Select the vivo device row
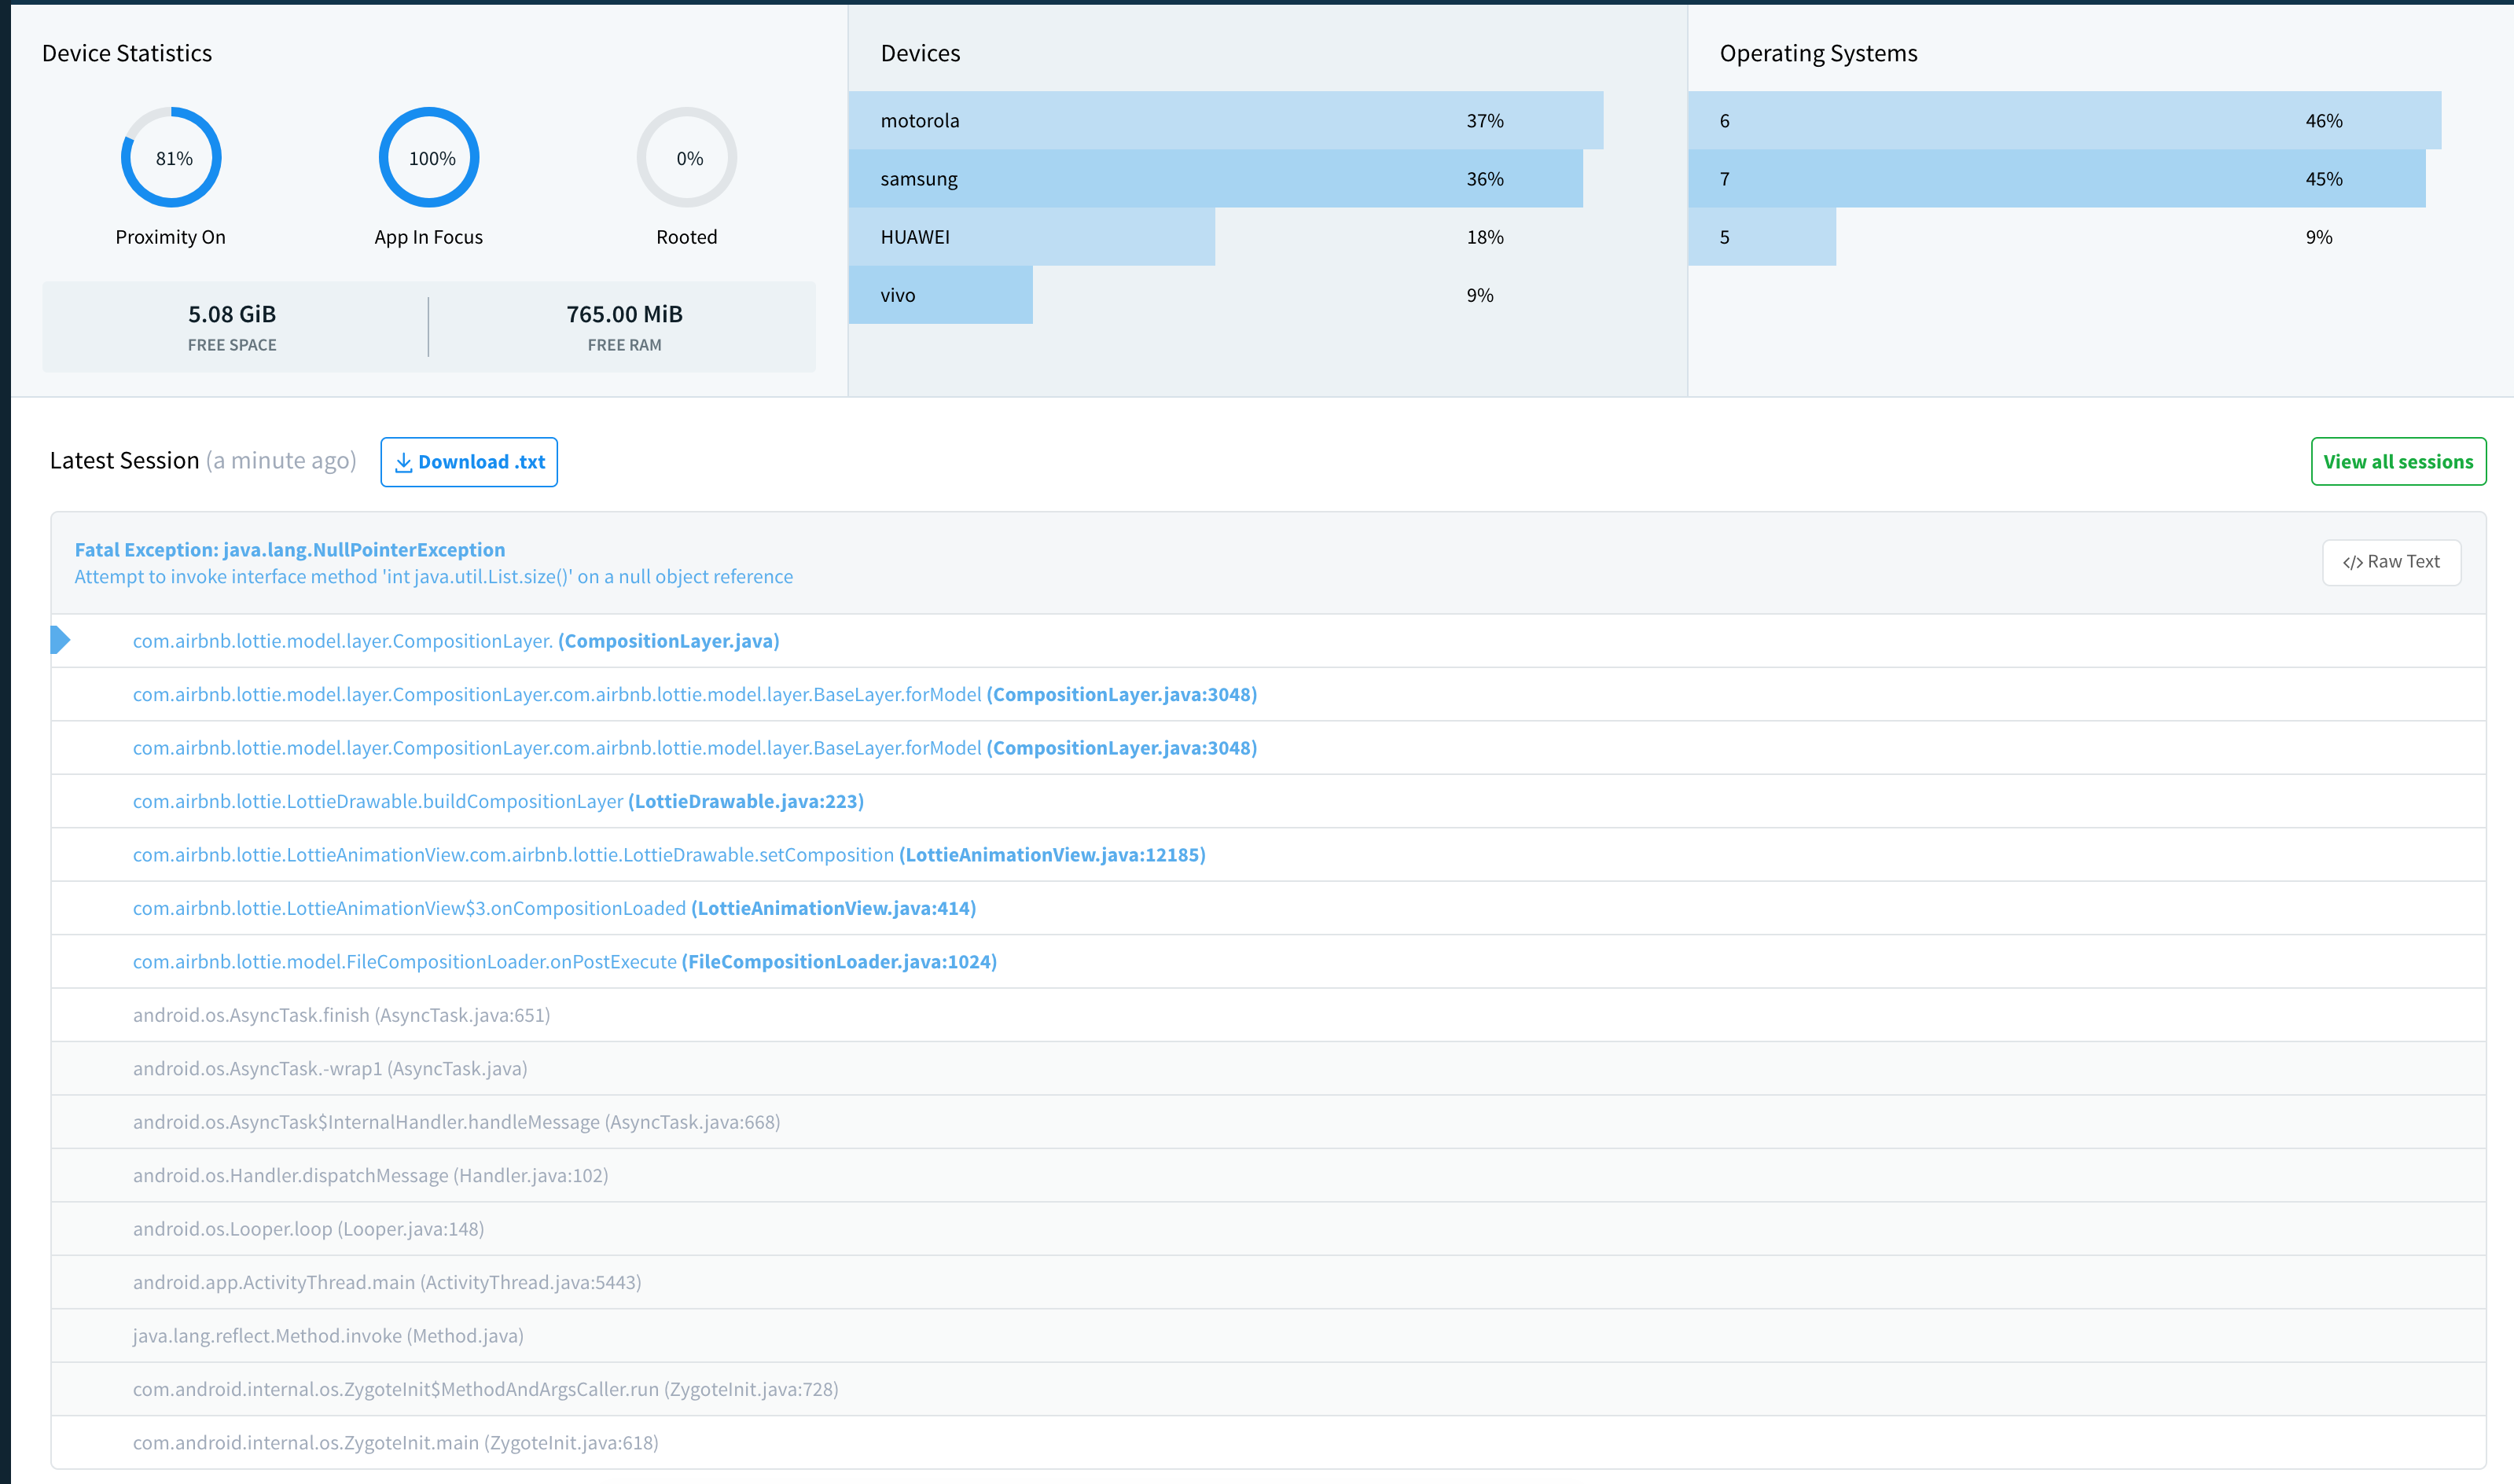 point(941,295)
